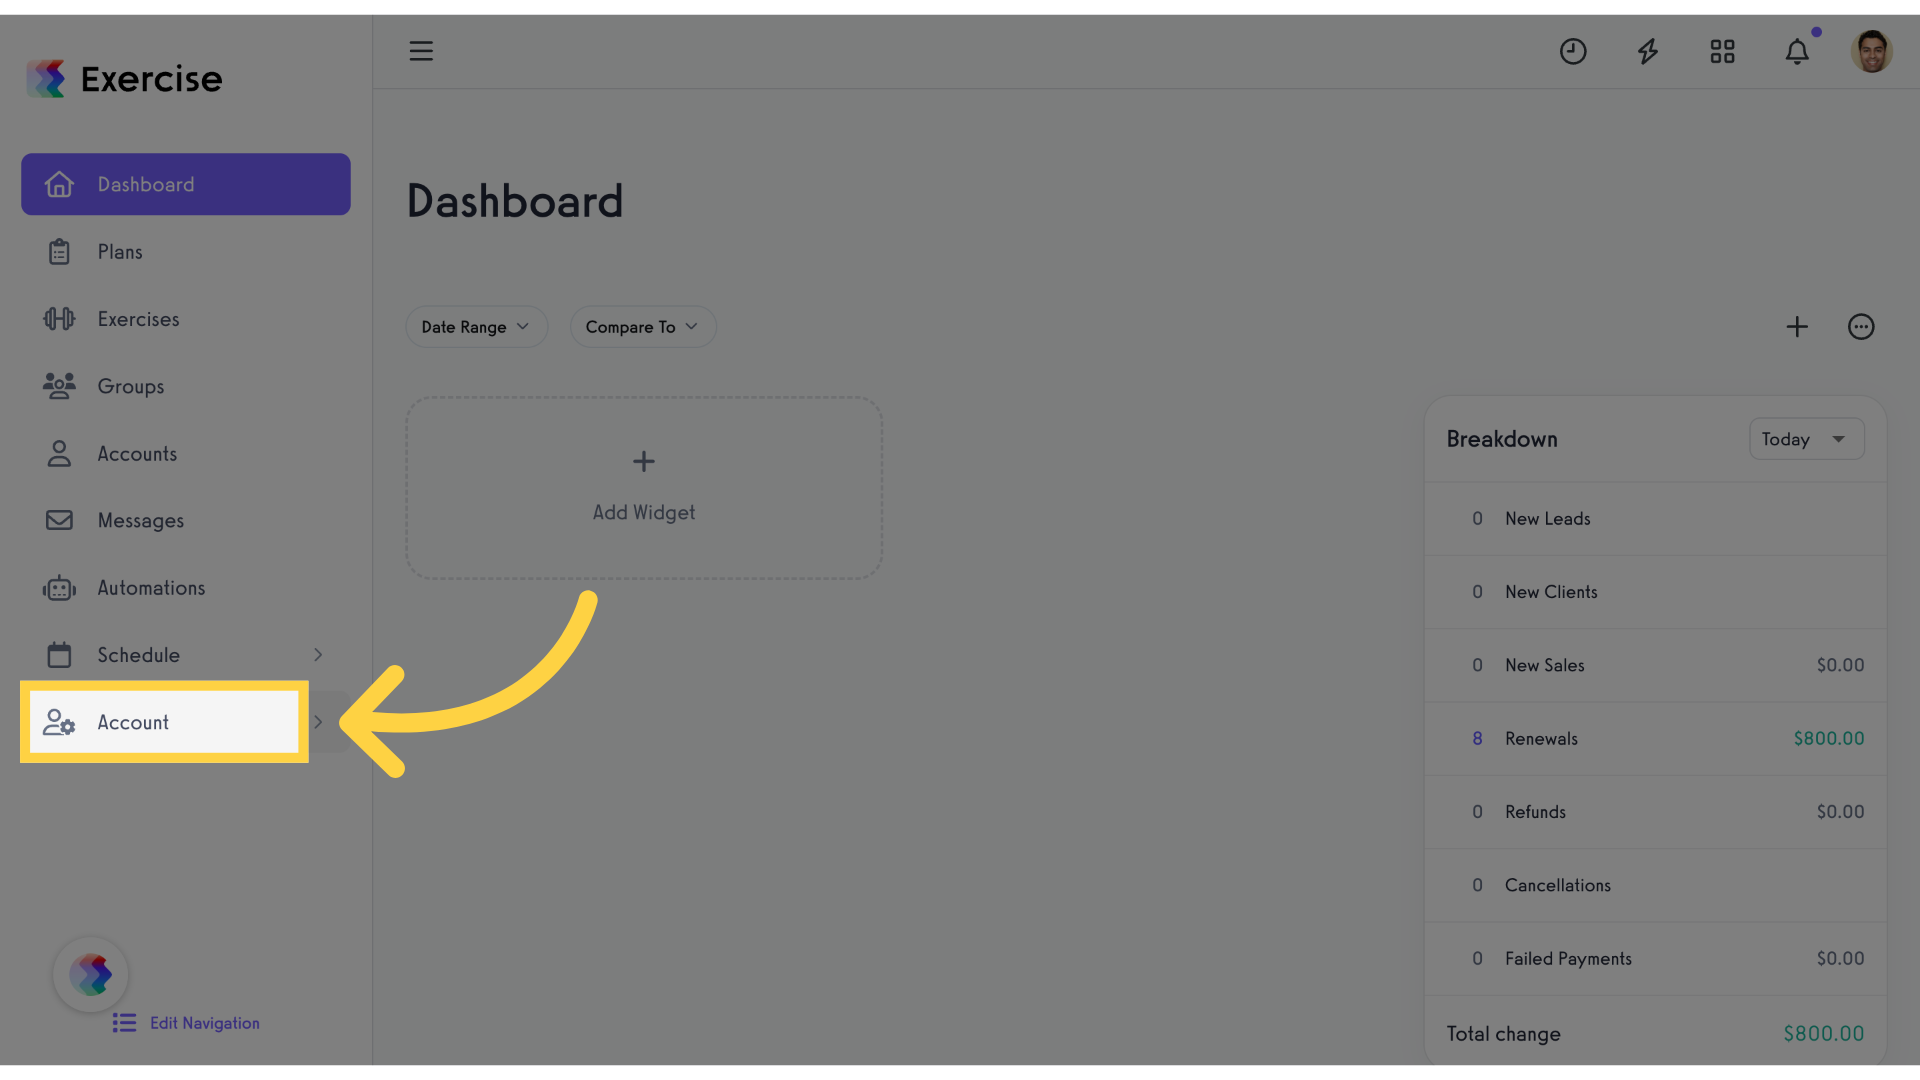Viewport: 1920px width, 1080px height.
Task: Expand the Compare To dropdown
Action: click(x=643, y=327)
